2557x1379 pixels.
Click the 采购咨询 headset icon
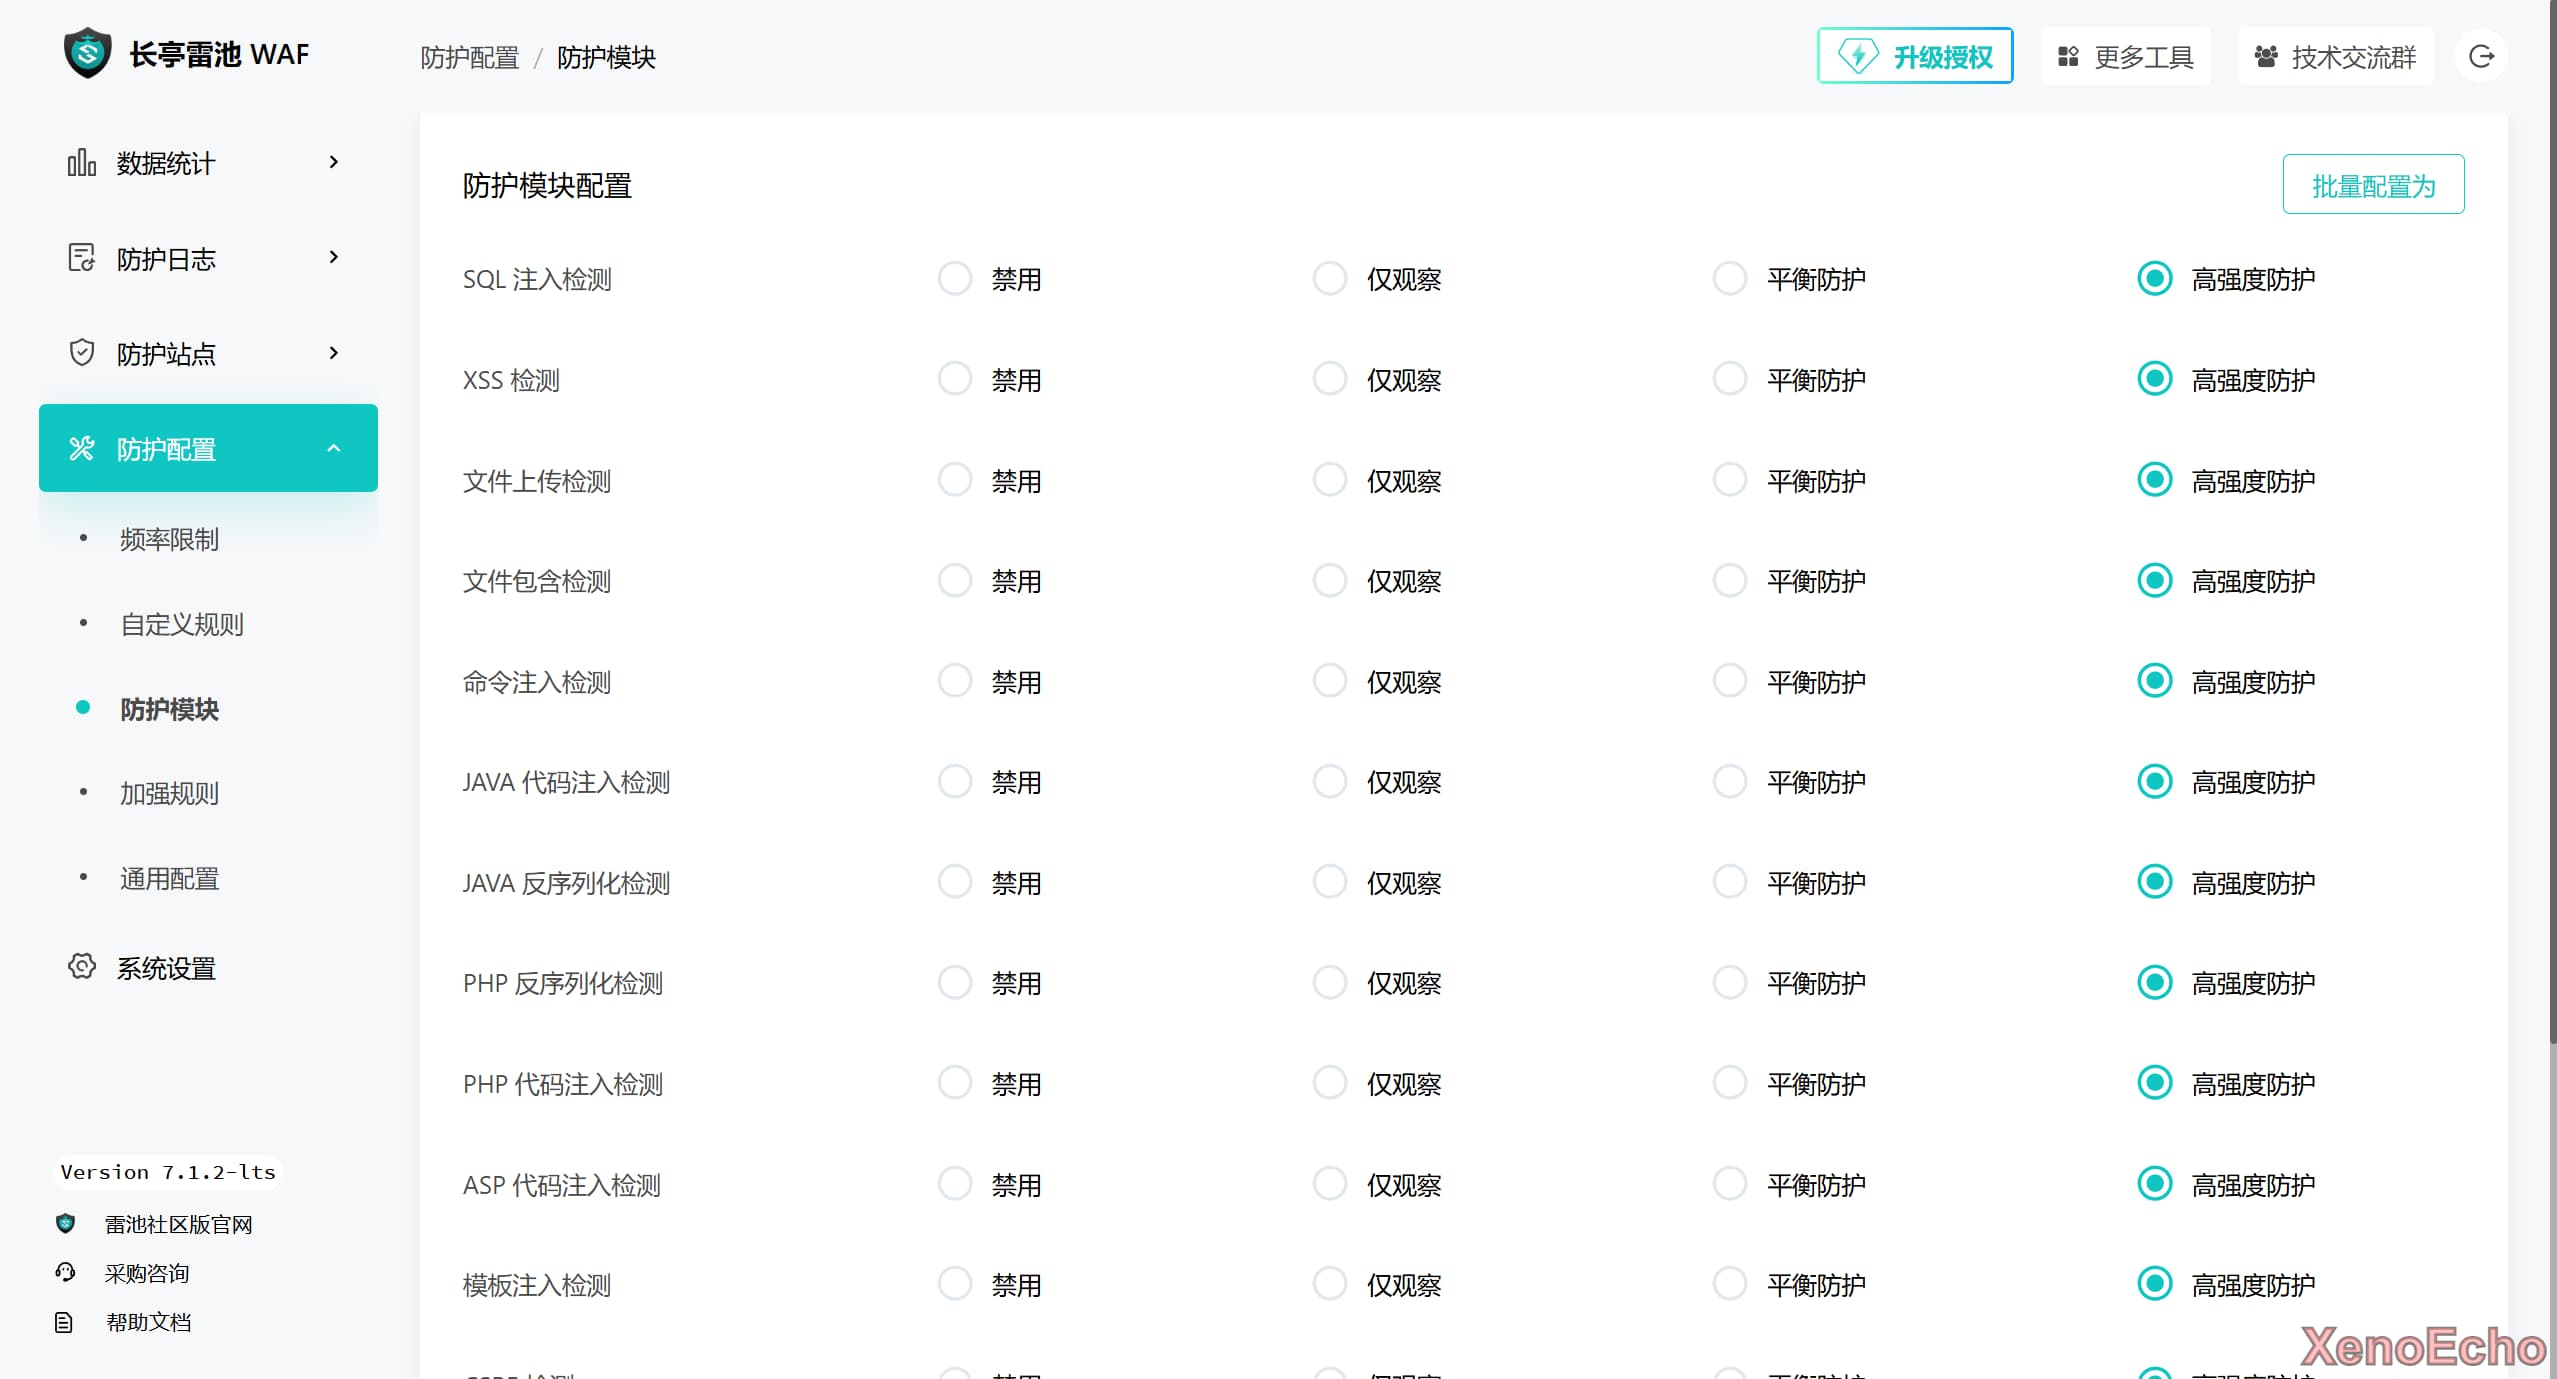pyautogui.click(x=65, y=1272)
